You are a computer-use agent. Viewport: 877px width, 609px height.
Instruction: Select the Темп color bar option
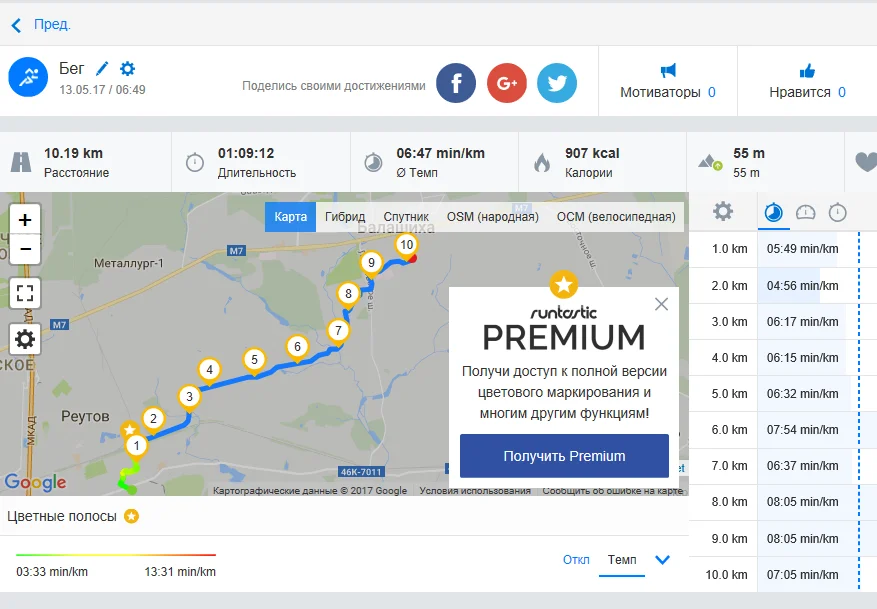click(x=622, y=560)
